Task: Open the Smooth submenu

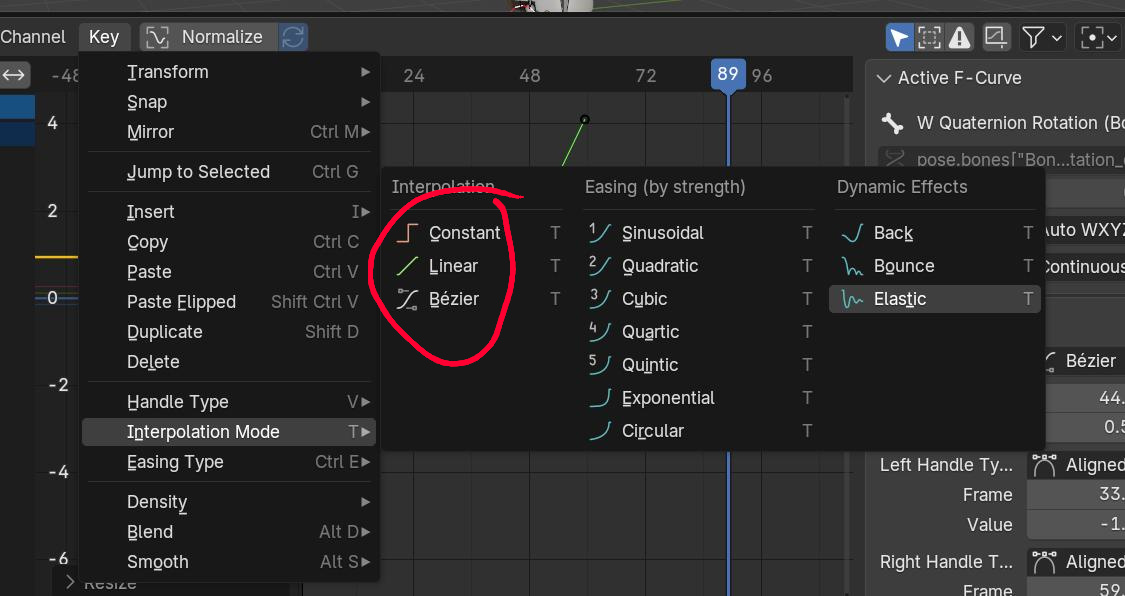Action: click(x=229, y=562)
